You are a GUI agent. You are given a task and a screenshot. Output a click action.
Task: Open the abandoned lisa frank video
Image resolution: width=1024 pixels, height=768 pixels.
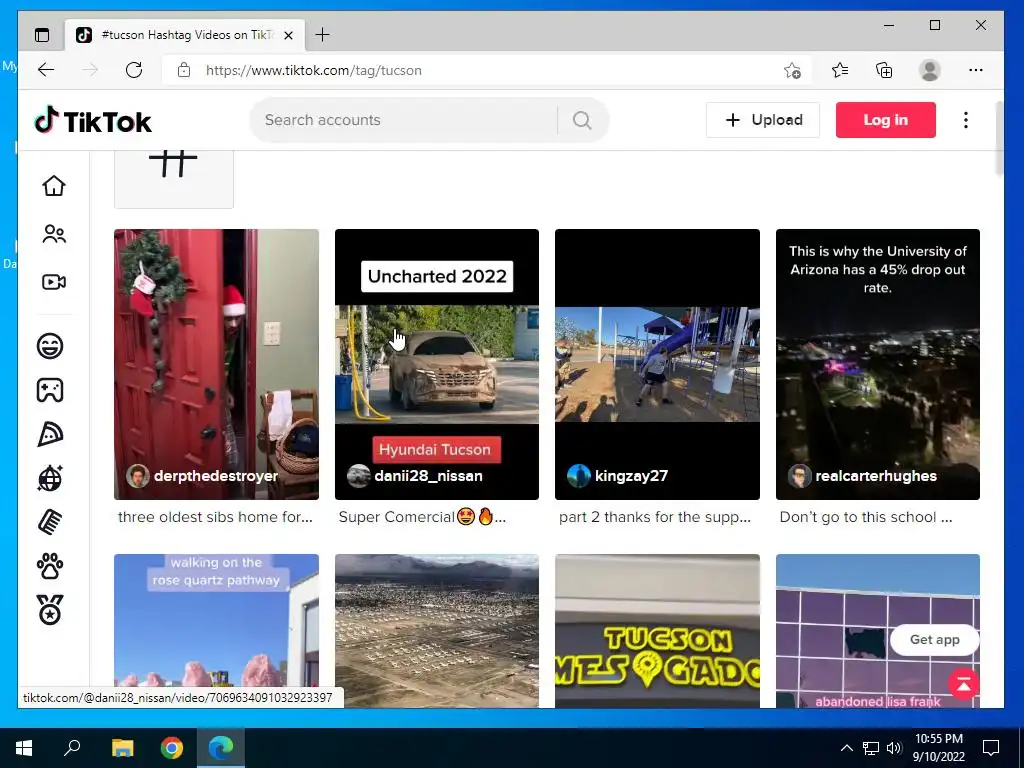tap(878, 631)
